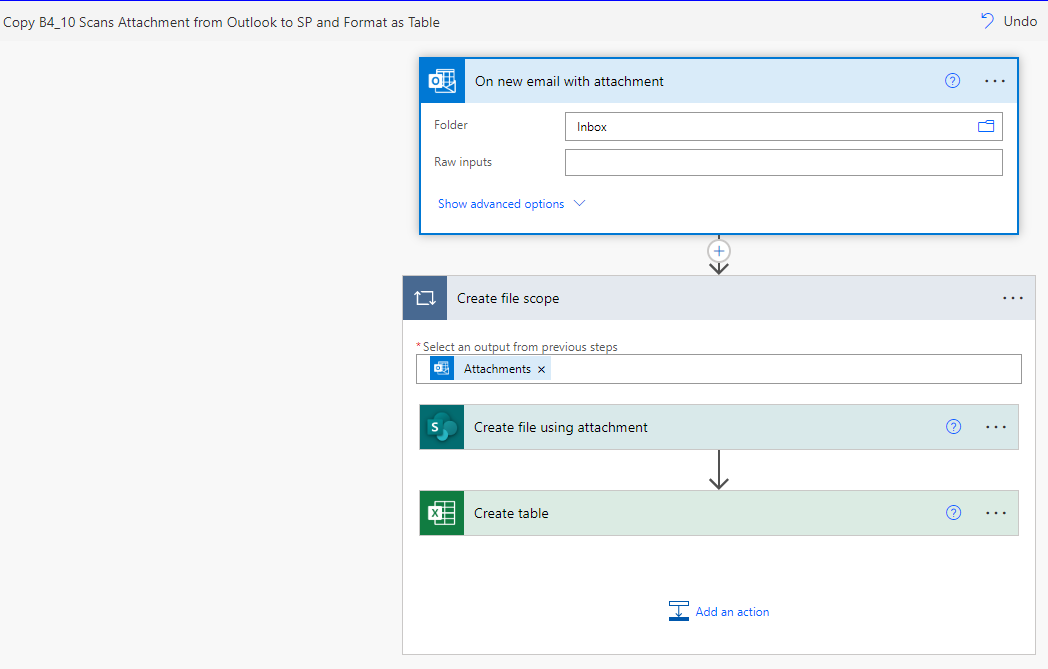Expand Show advanced options
The image size is (1048, 669).
click(x=501, y=203)
